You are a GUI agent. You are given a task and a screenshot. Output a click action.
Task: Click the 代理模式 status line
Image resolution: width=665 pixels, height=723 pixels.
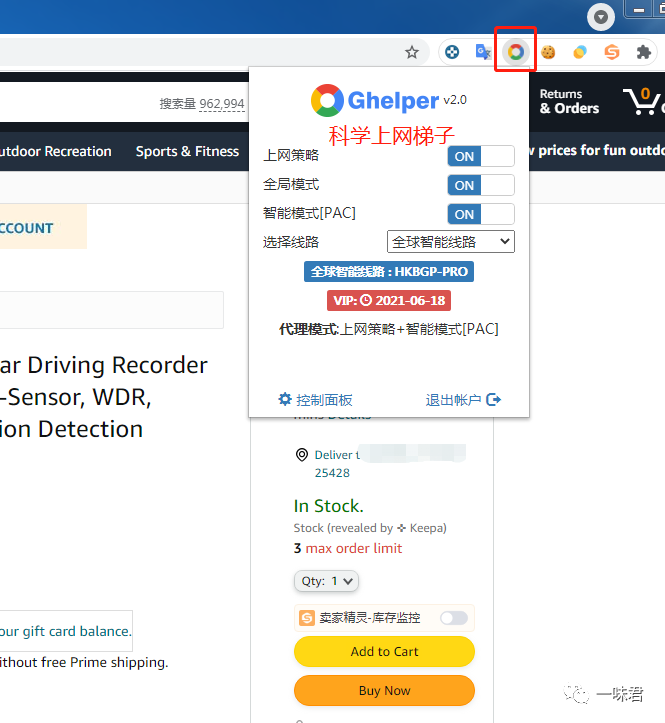(389, 329)
